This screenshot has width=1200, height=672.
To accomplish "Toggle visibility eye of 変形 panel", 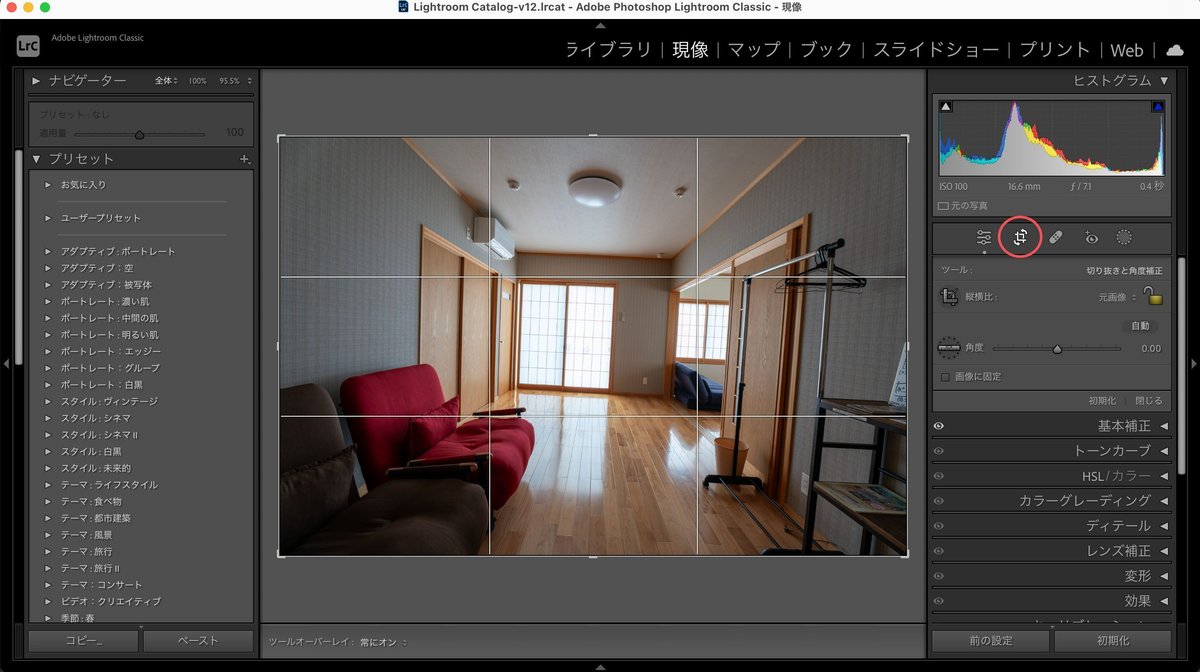I will tap(939, 576).
